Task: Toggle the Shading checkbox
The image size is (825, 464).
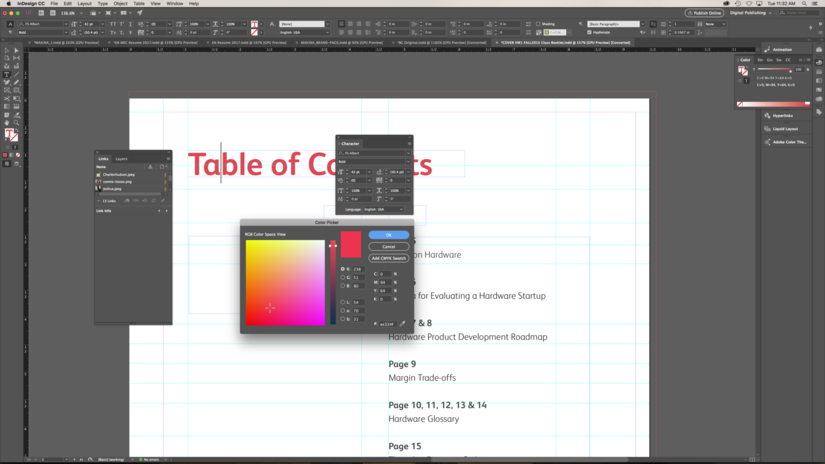Action: [538, 24]
